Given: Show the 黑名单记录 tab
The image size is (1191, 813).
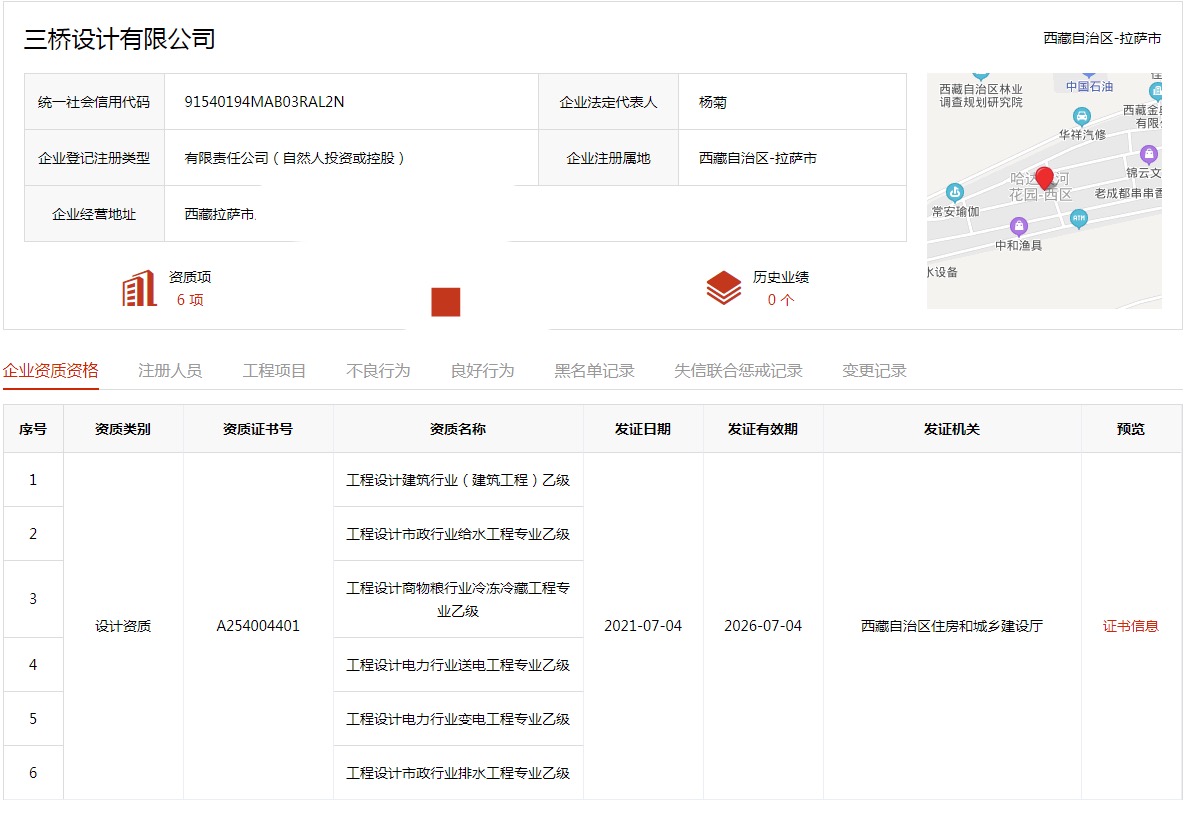Looking at the screenshot, I should click(594, 371).
